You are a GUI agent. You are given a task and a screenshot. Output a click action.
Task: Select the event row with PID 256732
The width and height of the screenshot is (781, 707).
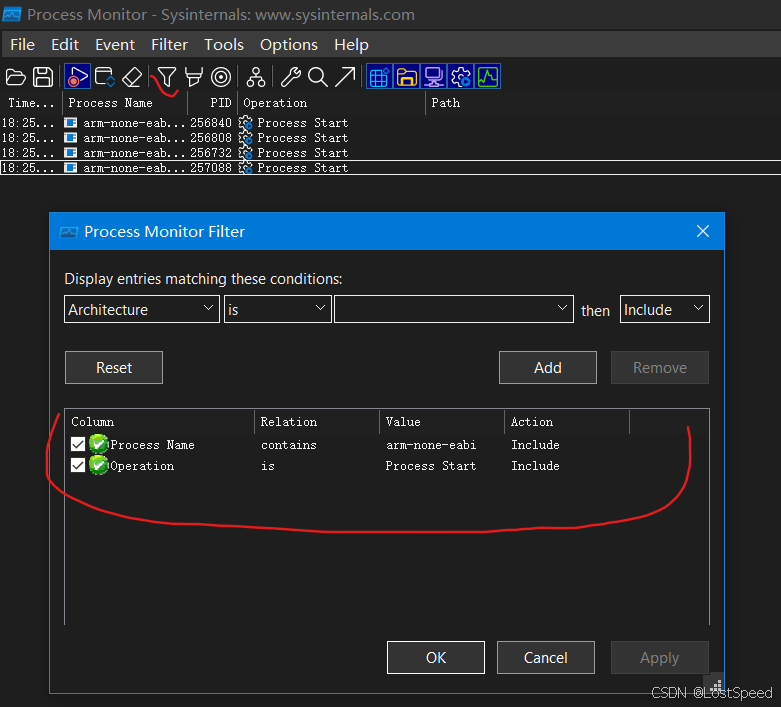[390, 153]
